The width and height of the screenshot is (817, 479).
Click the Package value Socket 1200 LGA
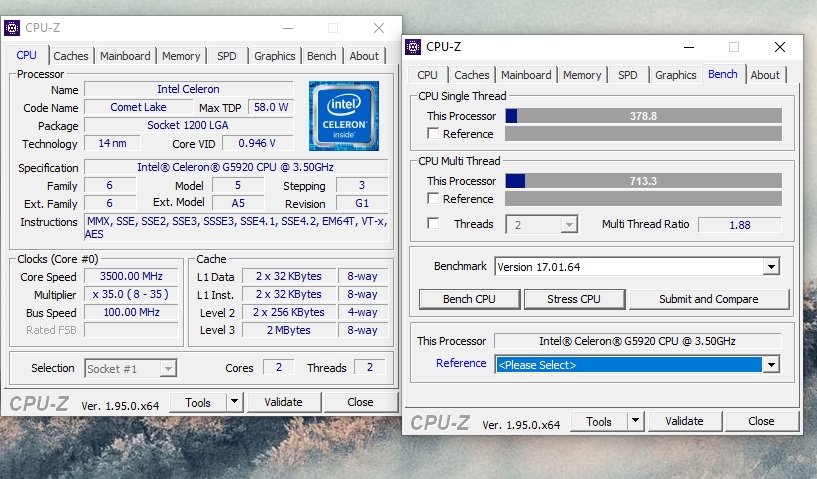[189, 125]
